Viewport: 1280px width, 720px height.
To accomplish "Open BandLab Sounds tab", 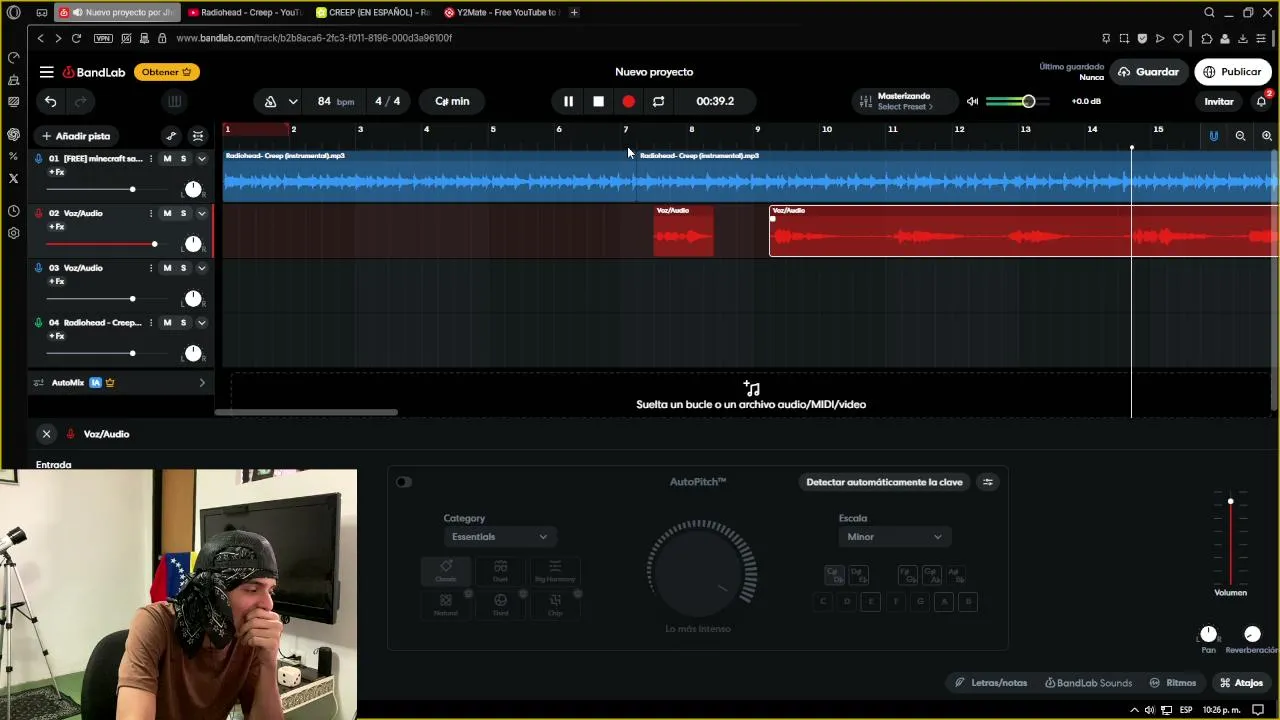I will 1088,683.
